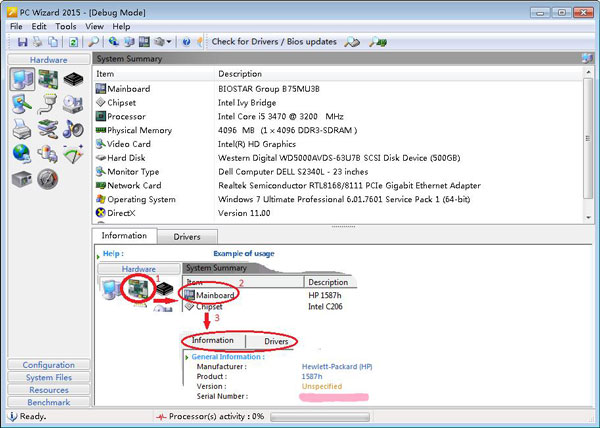Image resolution: width=600 pixels, height=428 pixels.
Task: Switch to the Drivers tab
Action: (187, 237)
